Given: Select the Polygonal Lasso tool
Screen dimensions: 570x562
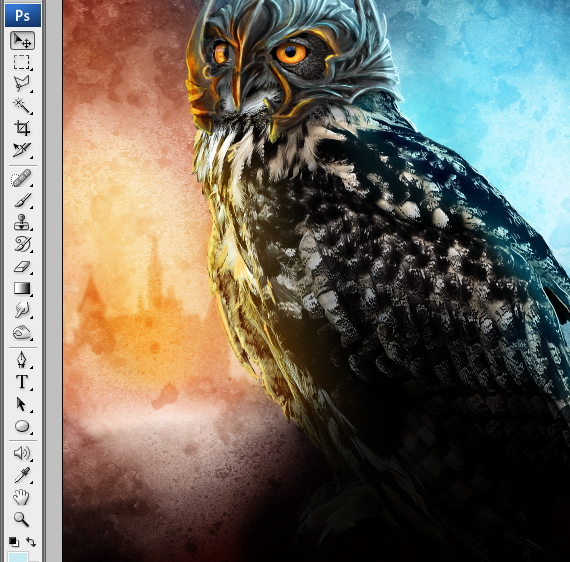Looking at the screenshot, I should [x=22, y=84].
